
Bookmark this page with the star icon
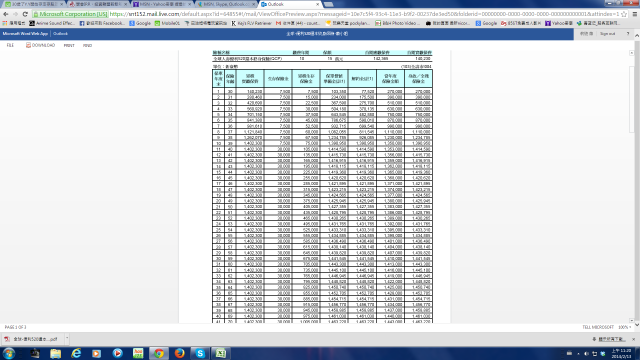click(624, 14)
